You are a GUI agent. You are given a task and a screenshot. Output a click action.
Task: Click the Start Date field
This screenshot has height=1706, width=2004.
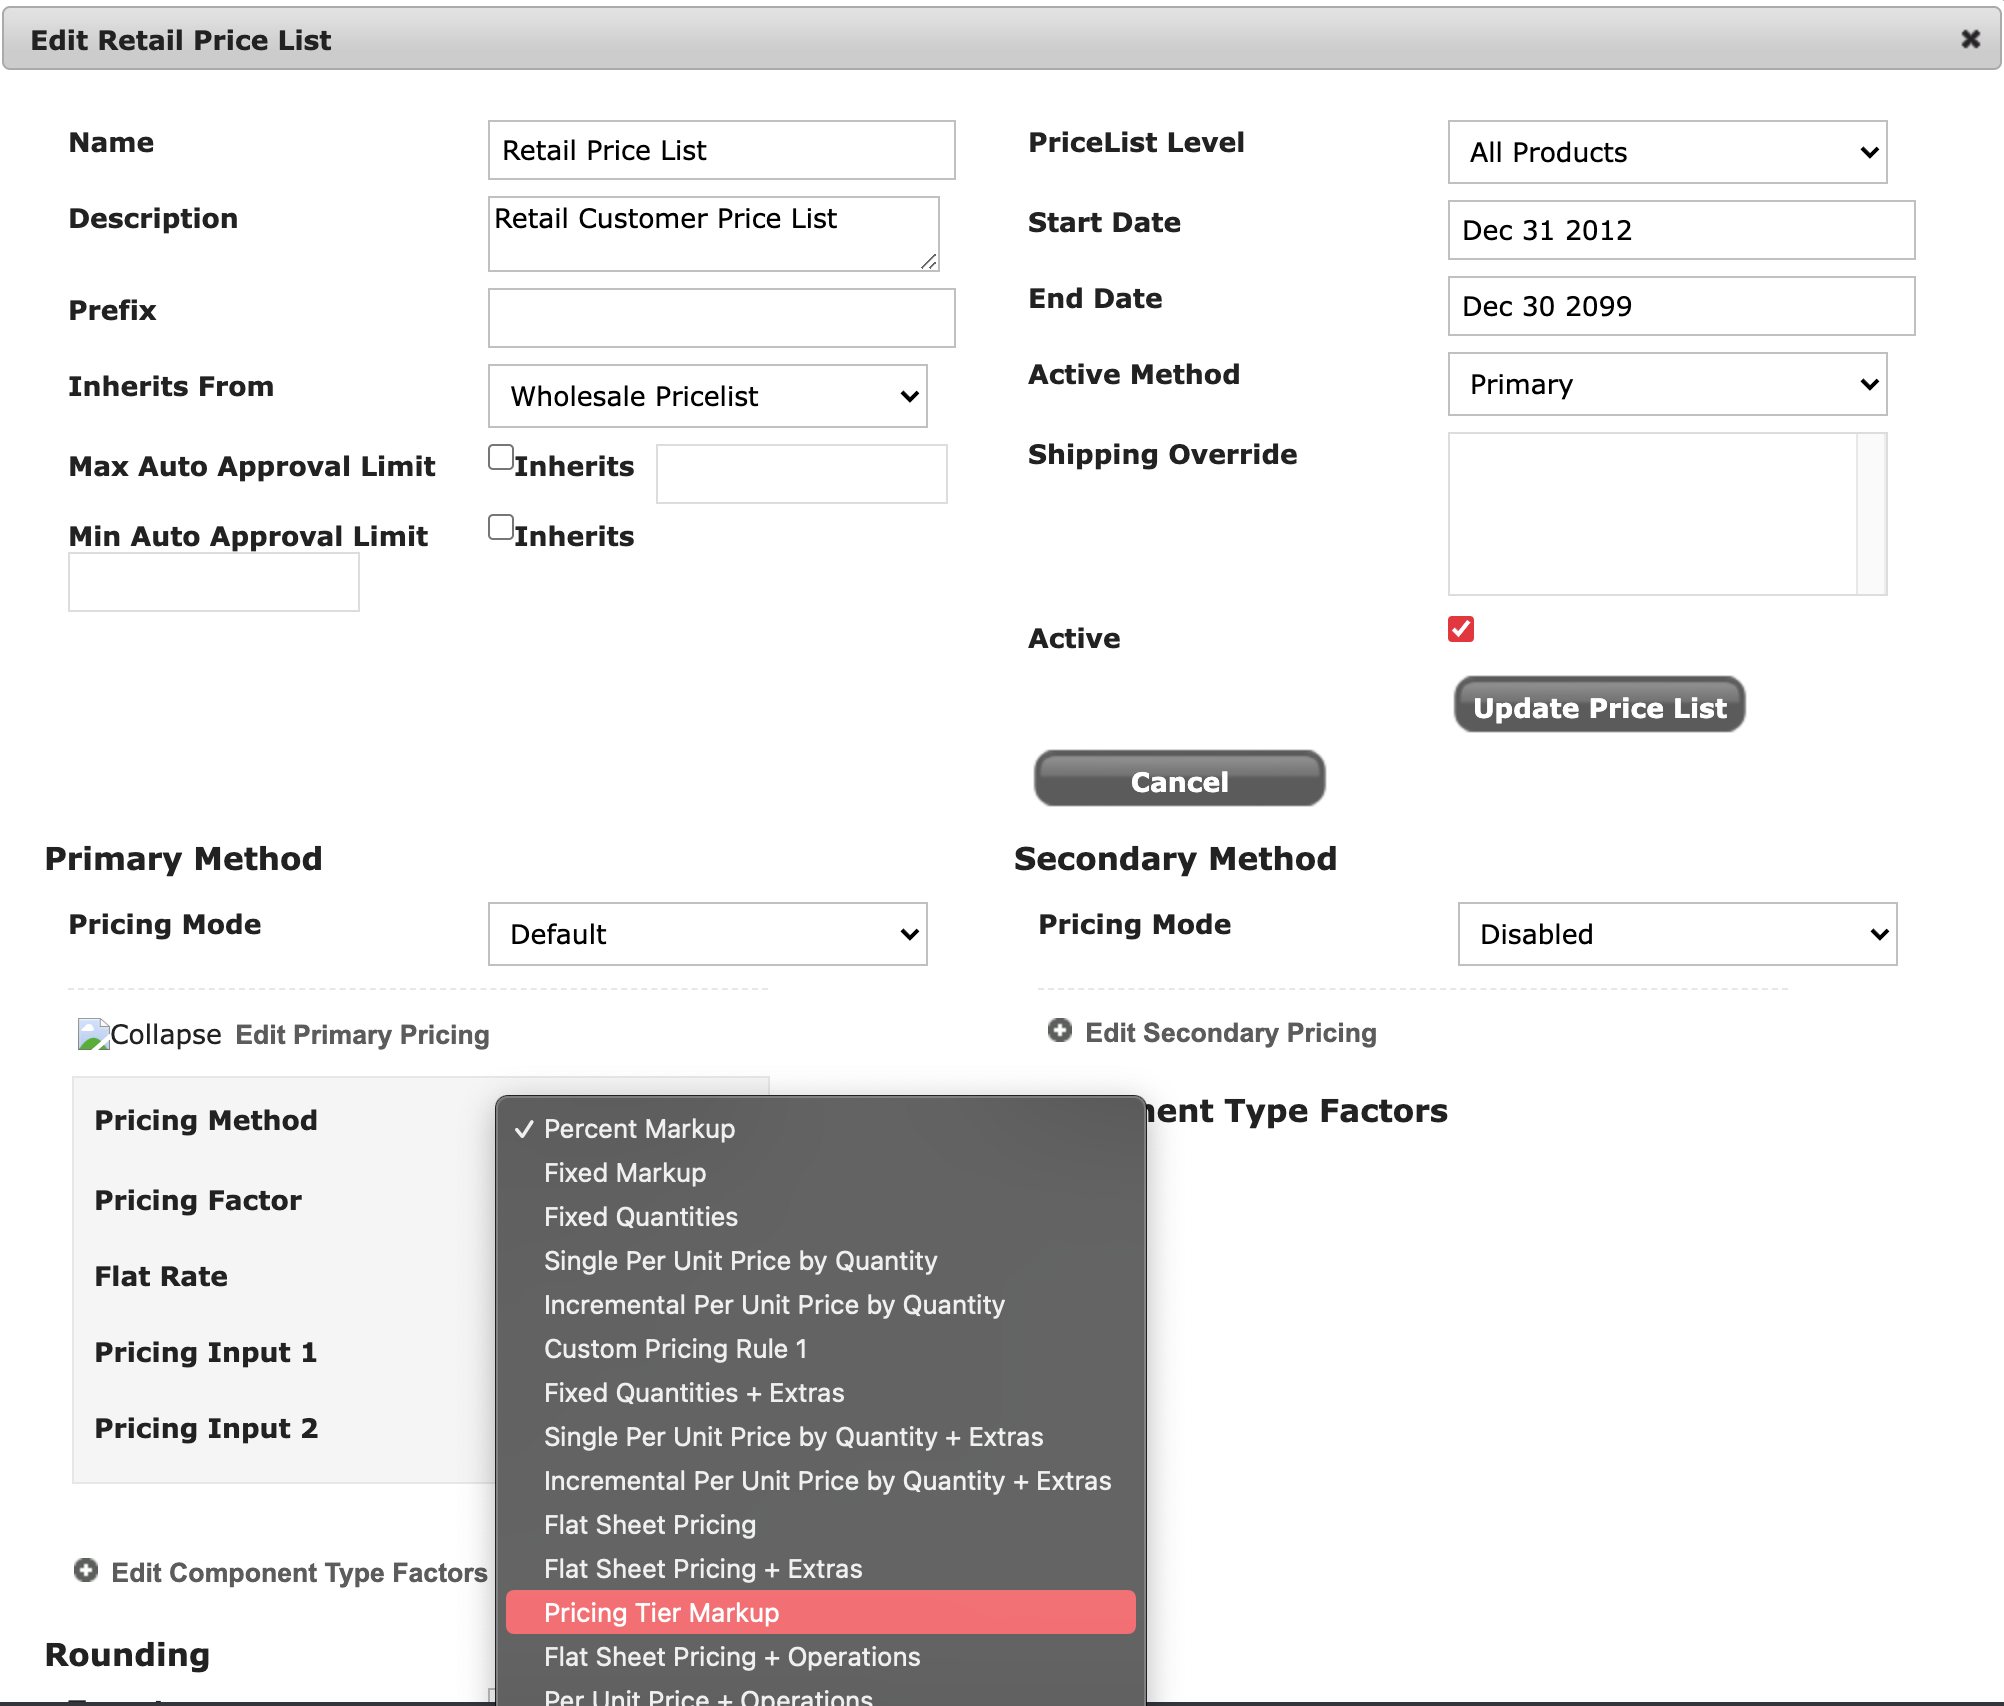(x=1680, y=230)
